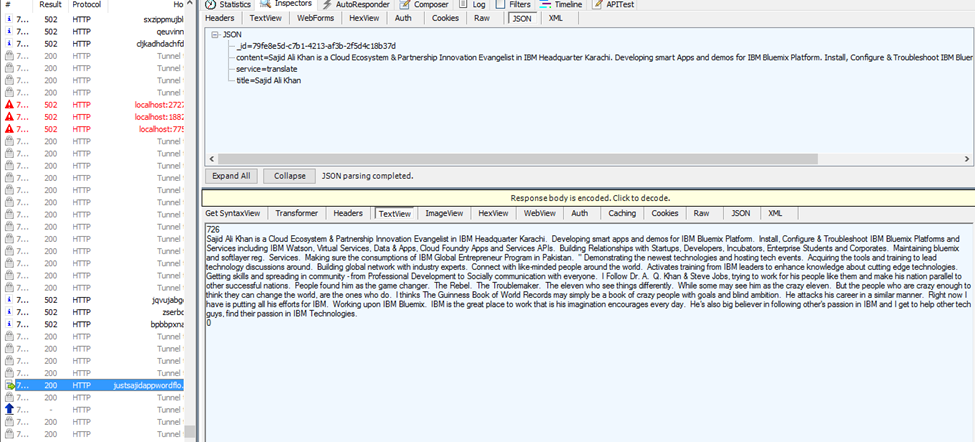
Task: Open the response Transformer tab
Action: (297, 213)
